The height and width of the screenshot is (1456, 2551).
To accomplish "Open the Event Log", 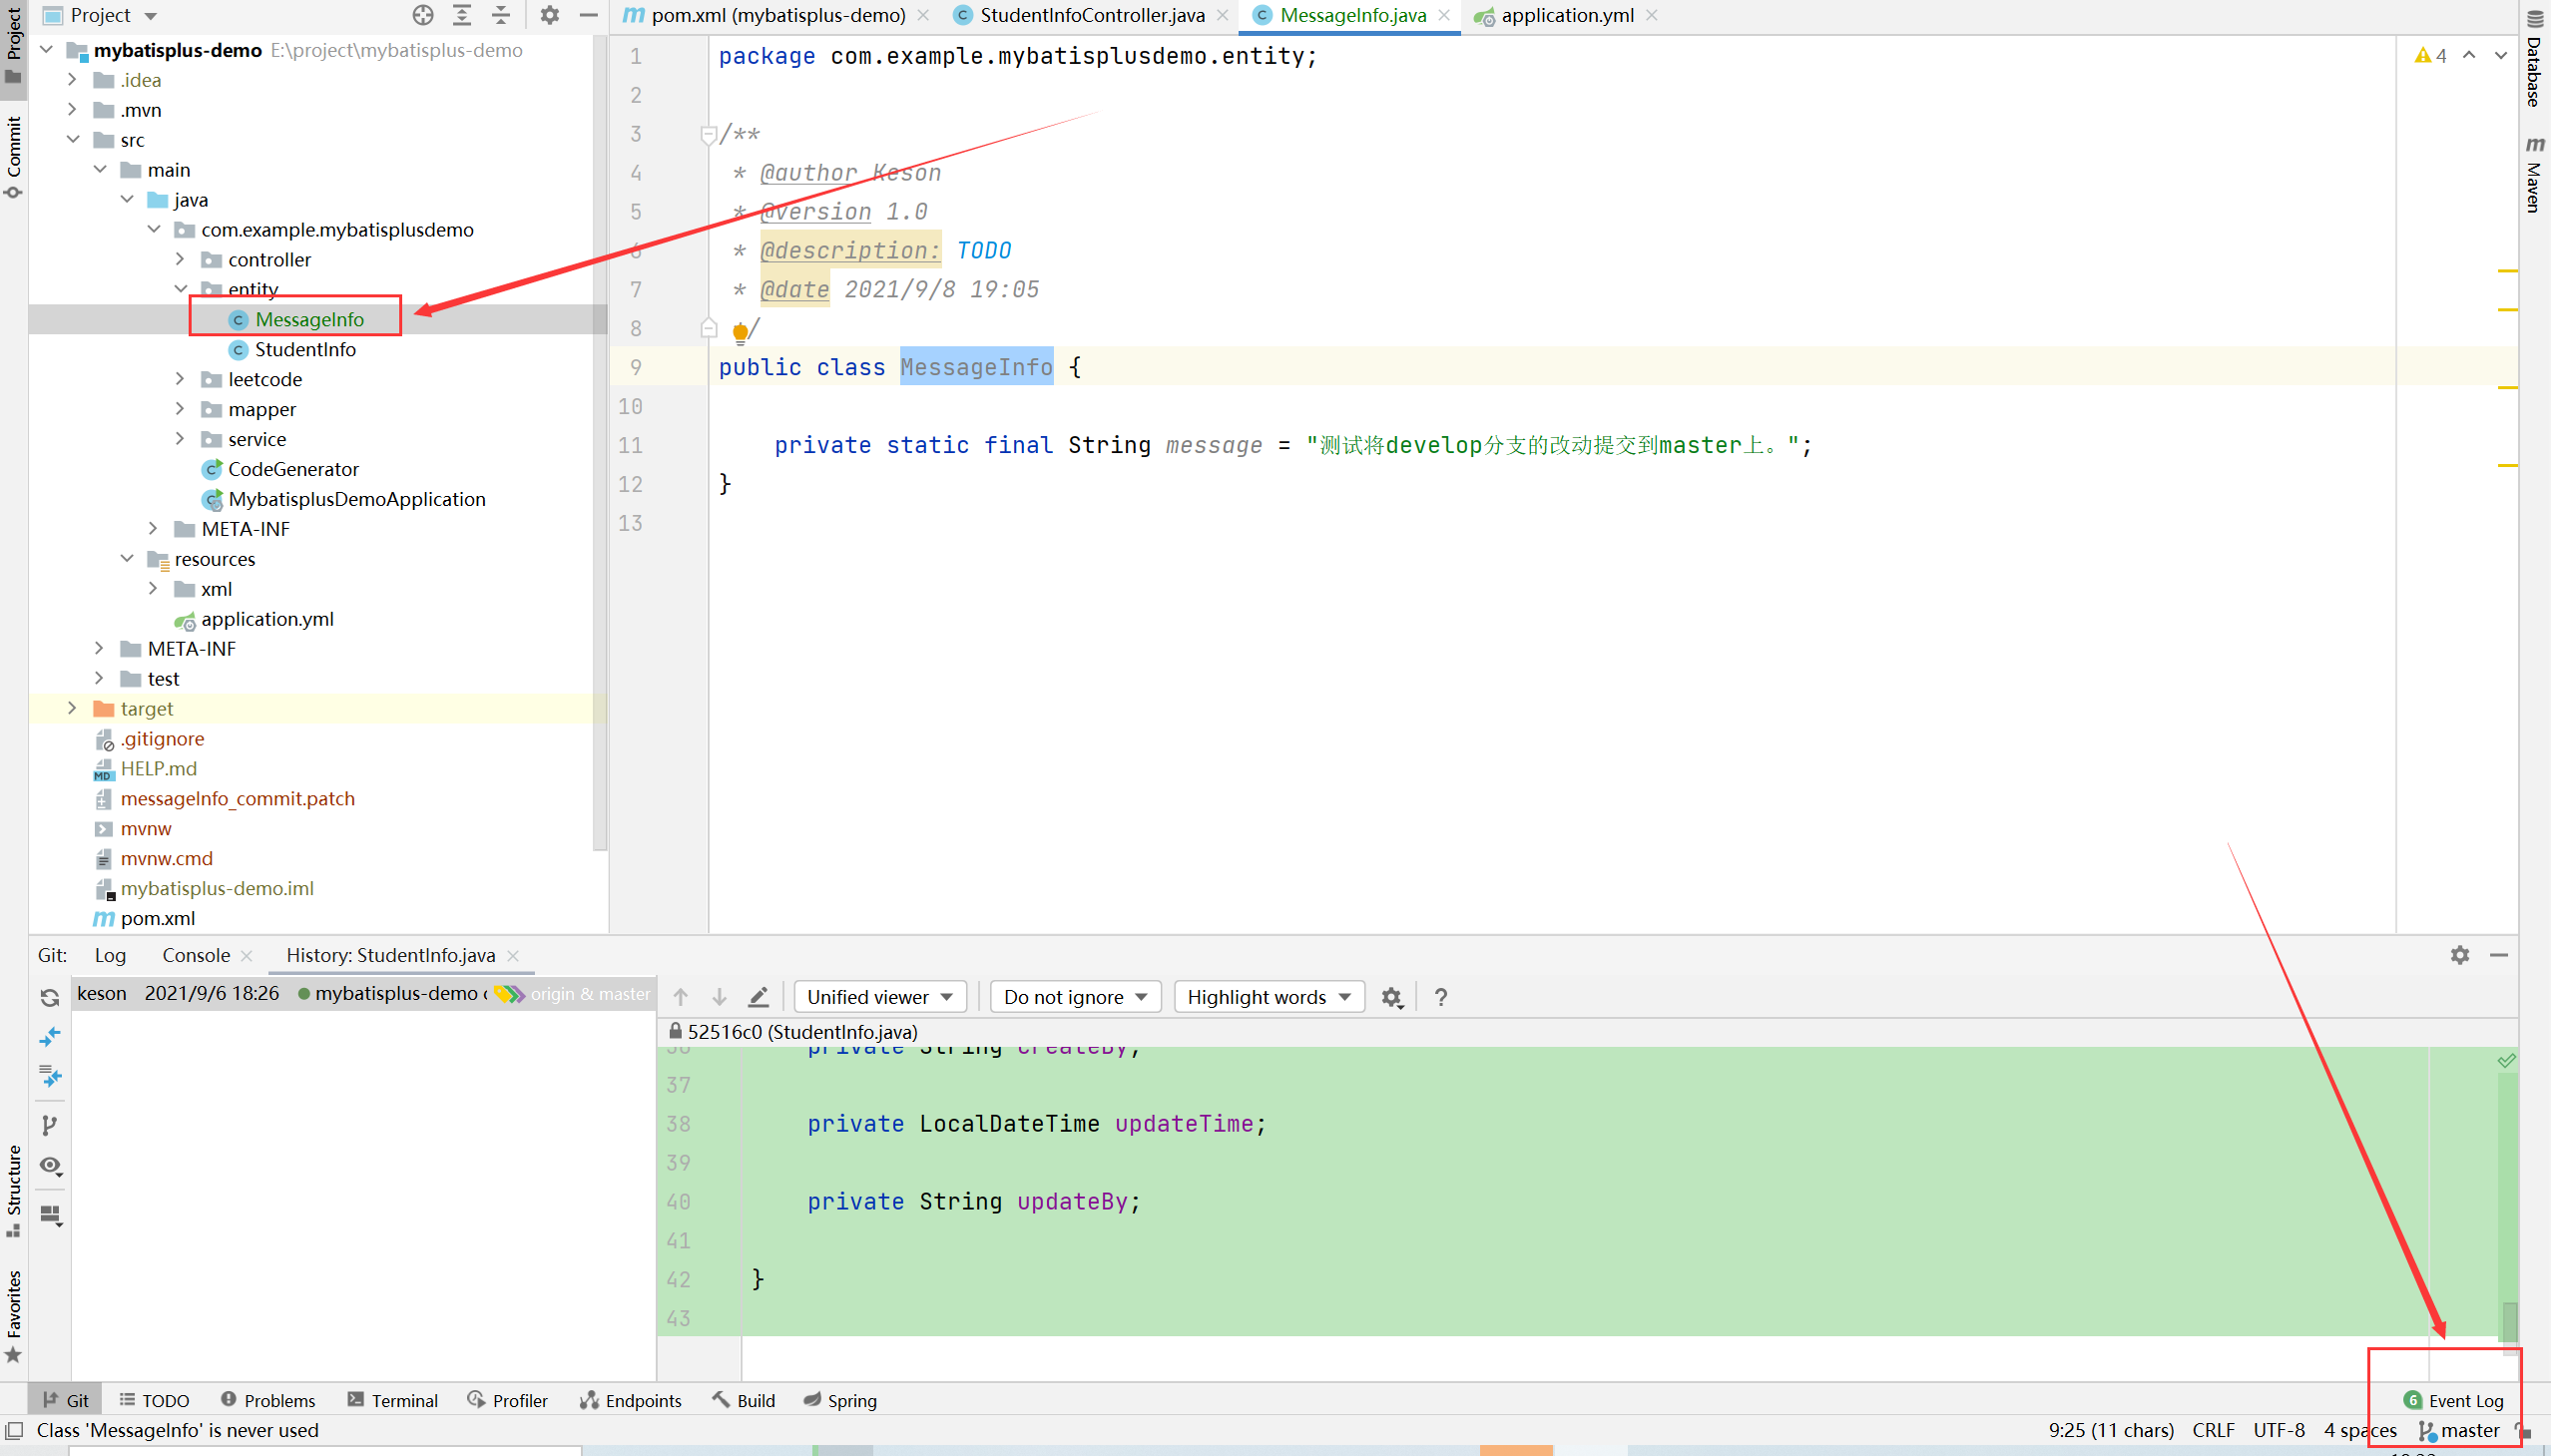I will tap(2454, 1400).
